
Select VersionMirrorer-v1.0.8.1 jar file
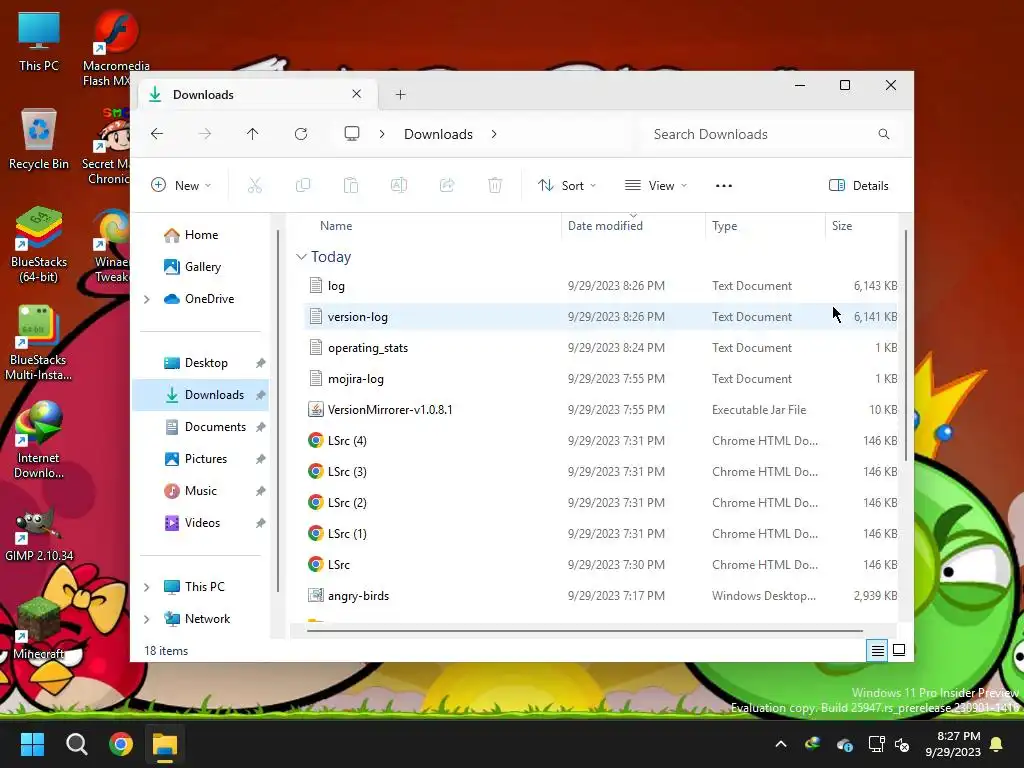[x=600, y=410]
